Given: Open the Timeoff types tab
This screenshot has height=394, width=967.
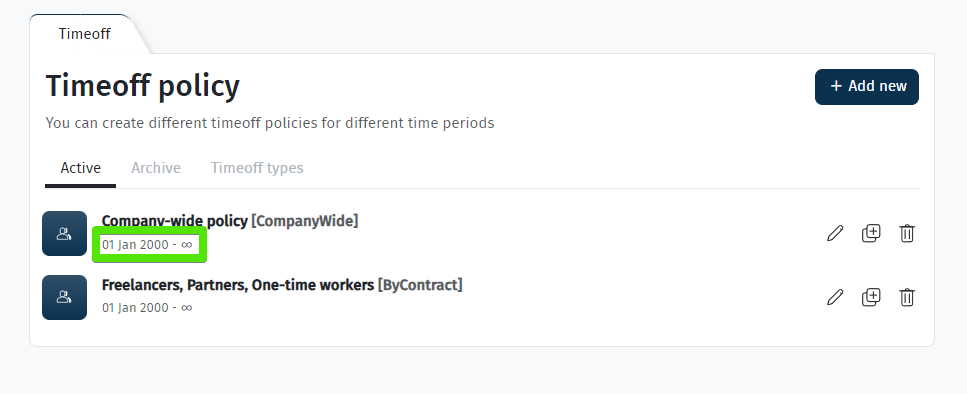Looking at the screenshot, I should pyautogui.click(x=257, y=168).
